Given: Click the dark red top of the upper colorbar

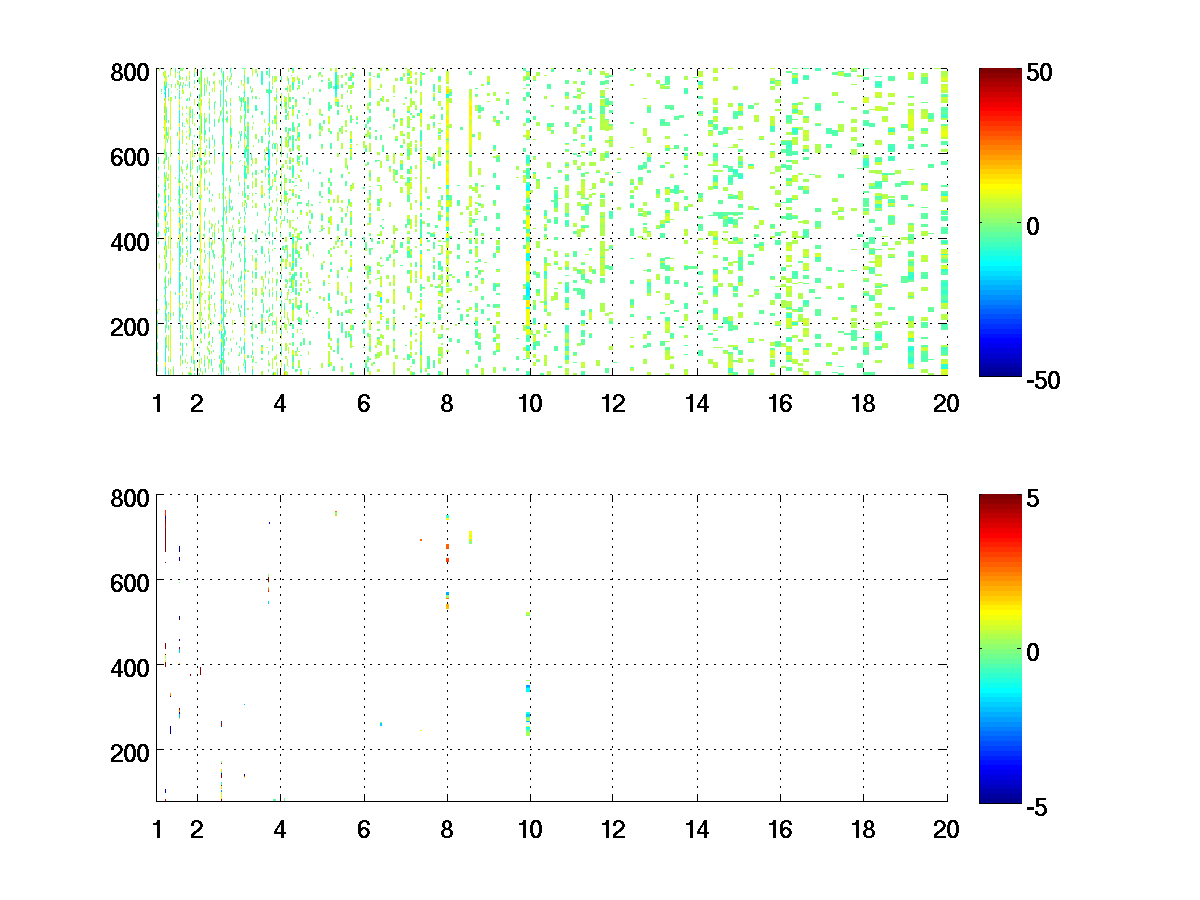Looking at the screenshot, I should [x=1000, y=74].
